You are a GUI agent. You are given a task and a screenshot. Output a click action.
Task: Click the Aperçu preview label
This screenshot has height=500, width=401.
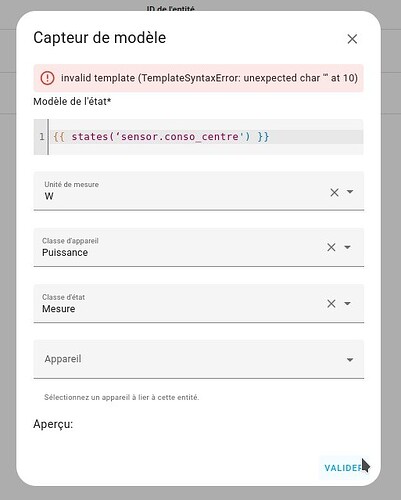[53, 424]
